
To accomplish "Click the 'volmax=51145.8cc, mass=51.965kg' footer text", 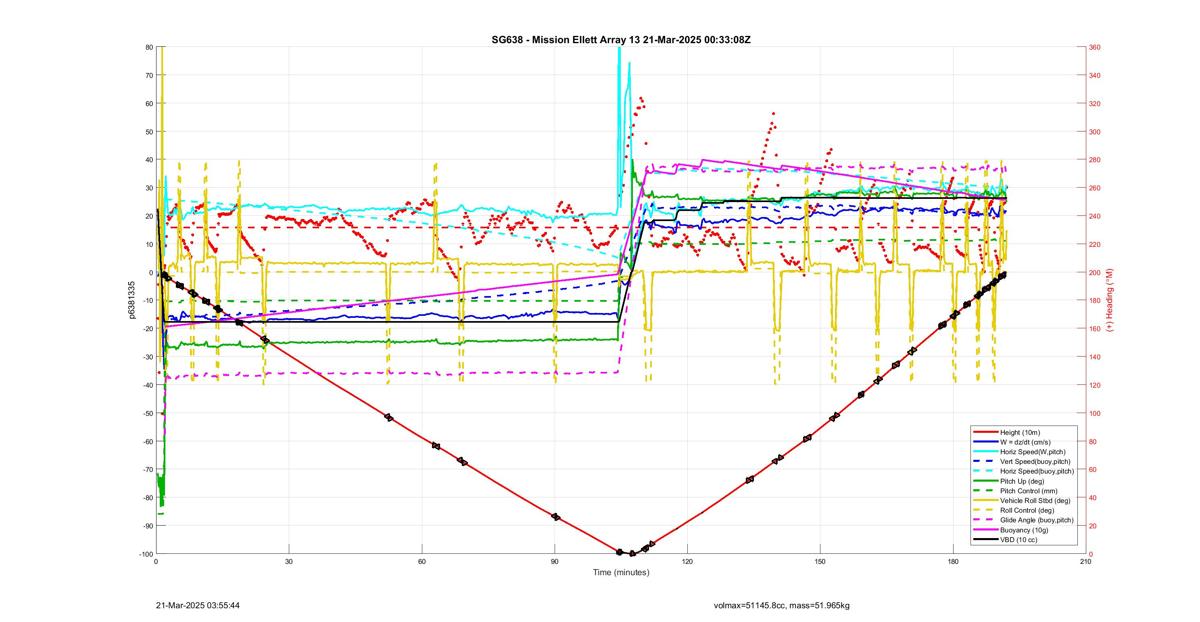I will pos(781,605).
